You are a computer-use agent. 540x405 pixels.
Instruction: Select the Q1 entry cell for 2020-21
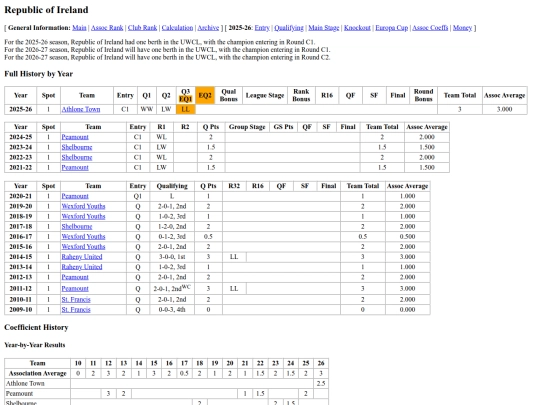pyautogui.click(x=138, y=196)
